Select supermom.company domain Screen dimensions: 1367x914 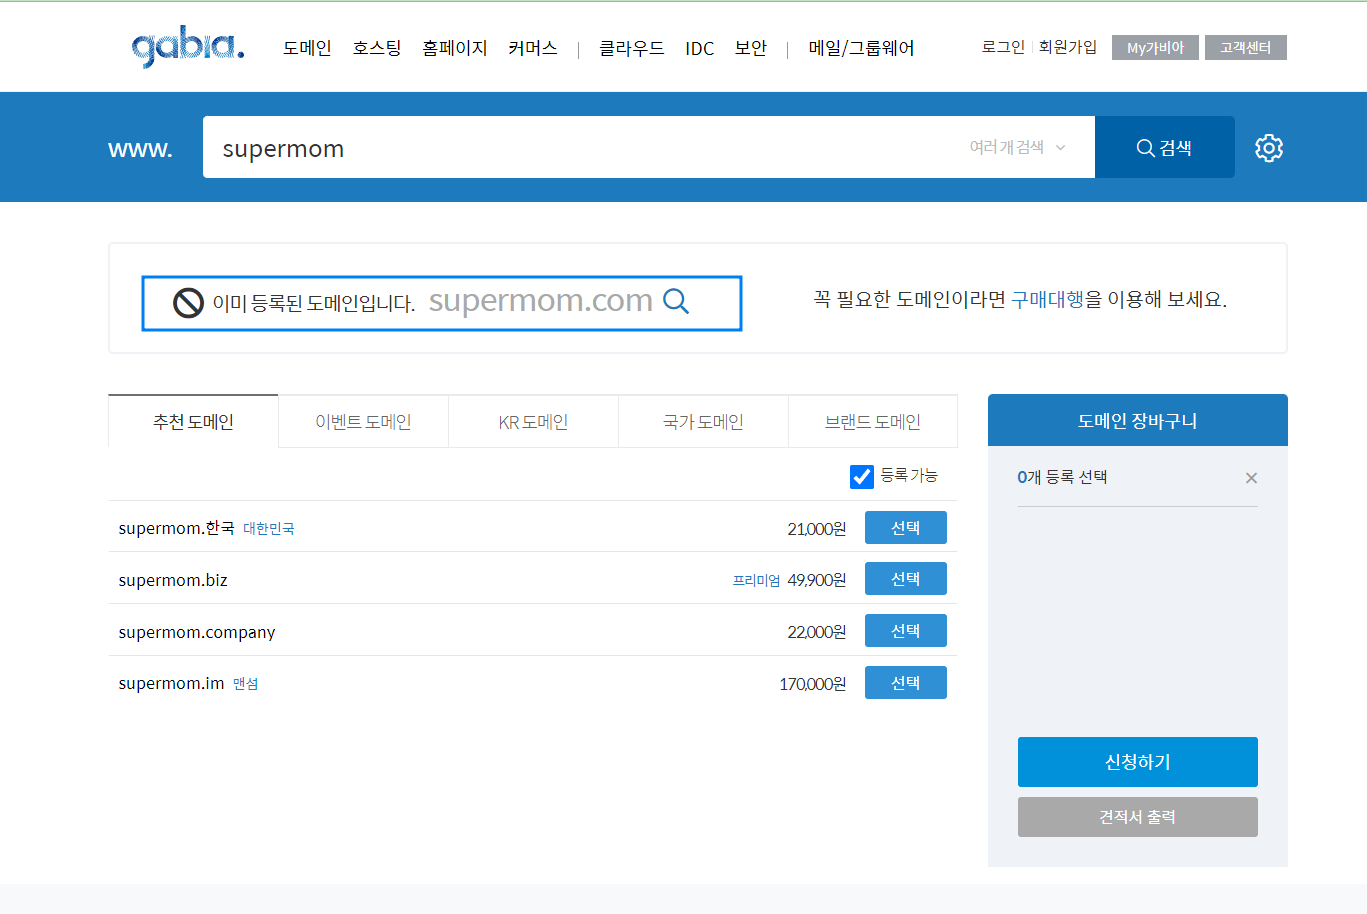[906, 631]
